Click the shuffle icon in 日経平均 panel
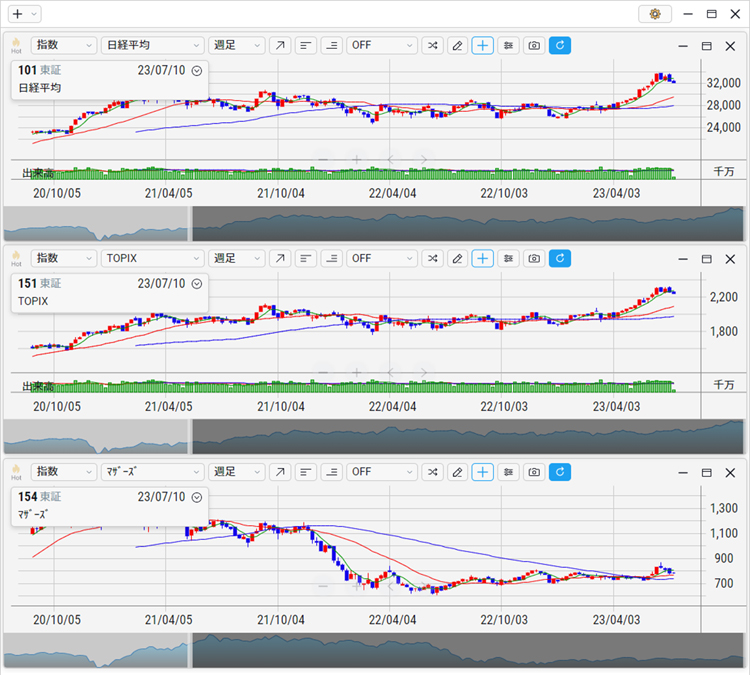Screen dimensions: 750x675 point(432,45)
